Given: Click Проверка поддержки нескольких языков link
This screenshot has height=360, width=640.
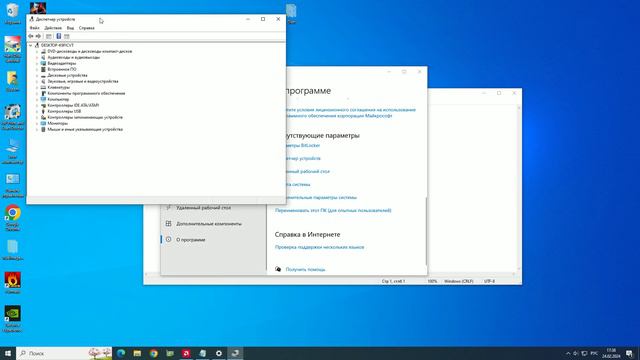Looking at the screenshot, I should pos(320,247).
